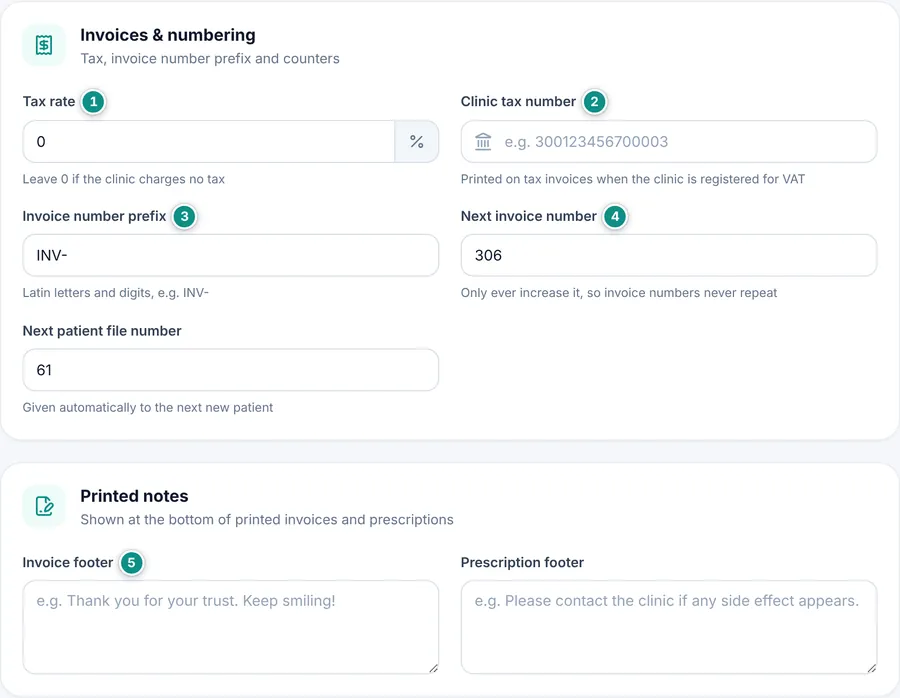Image resolution: width=900 pixels, height=698 pixels.
Task: Click the Printed notes document-edit icon
Action: pos(44,506)
